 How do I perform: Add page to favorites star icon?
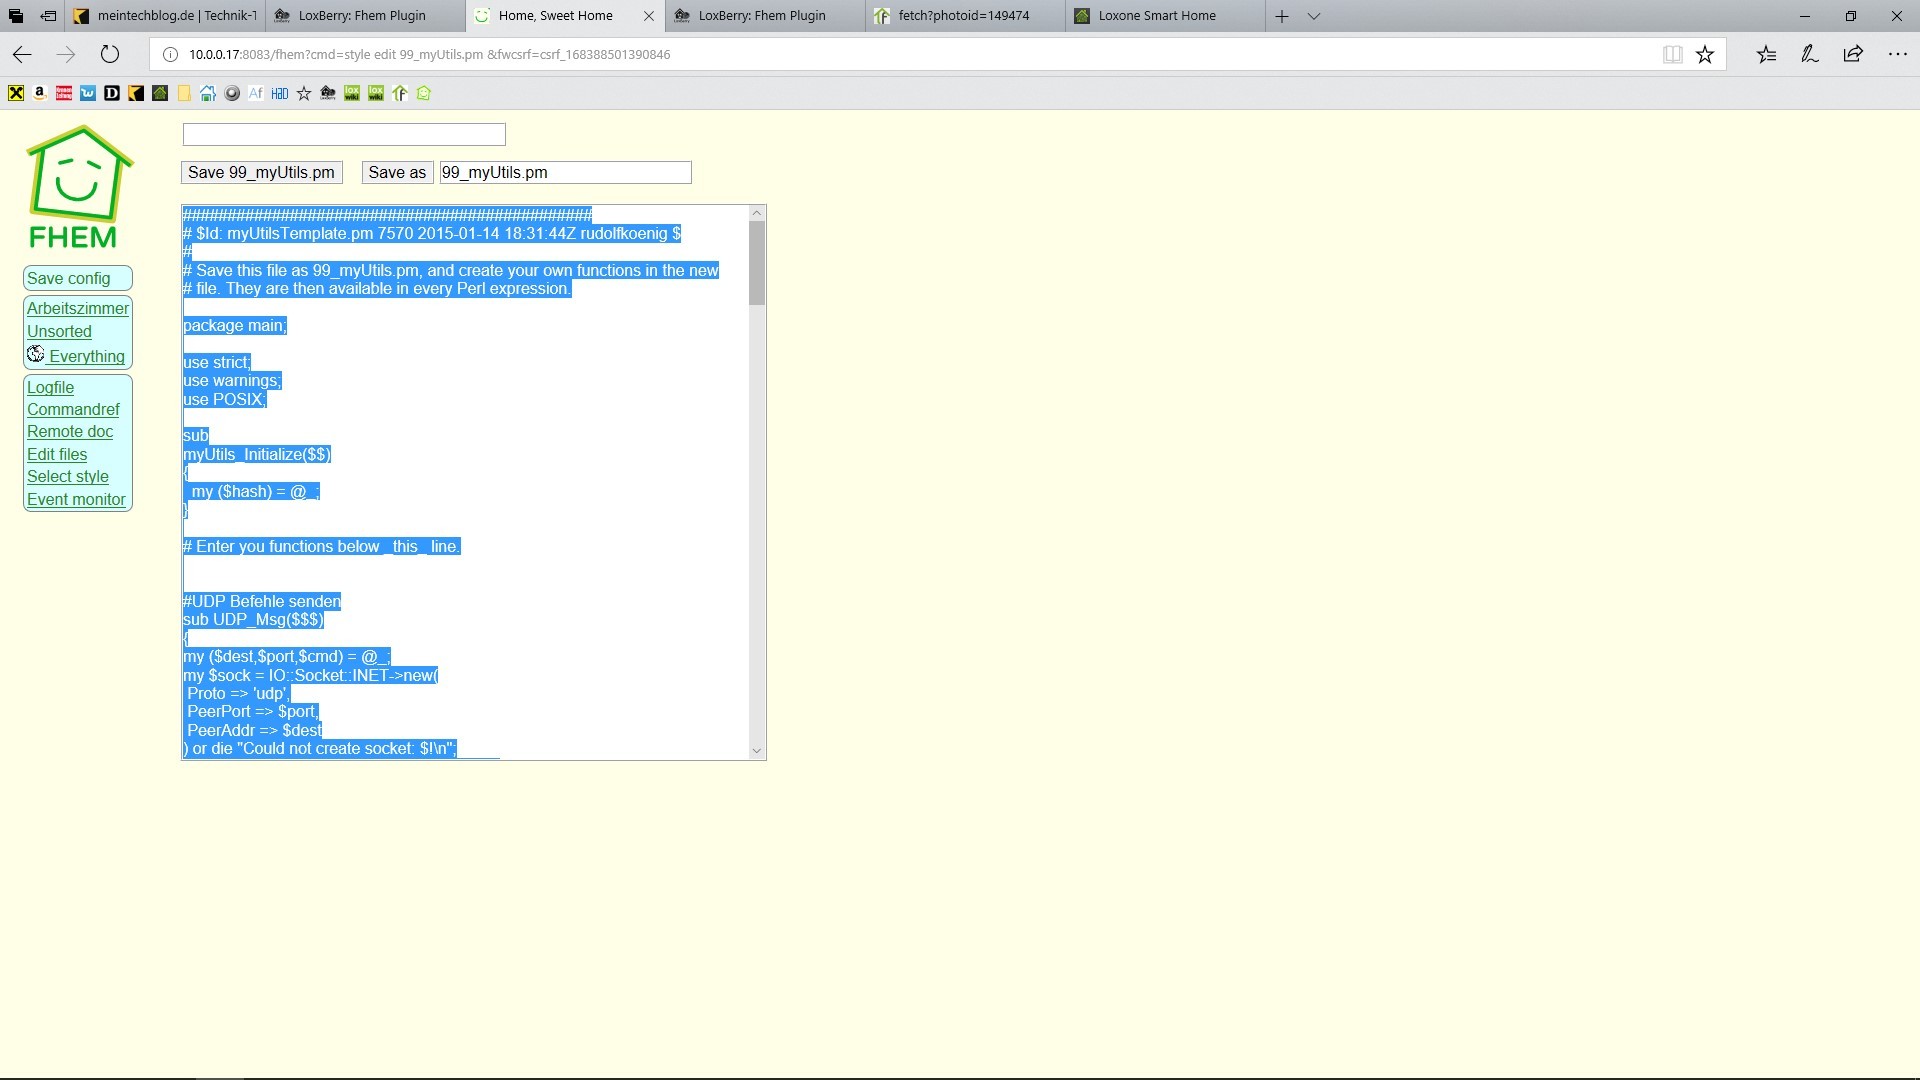[1705, 55]
